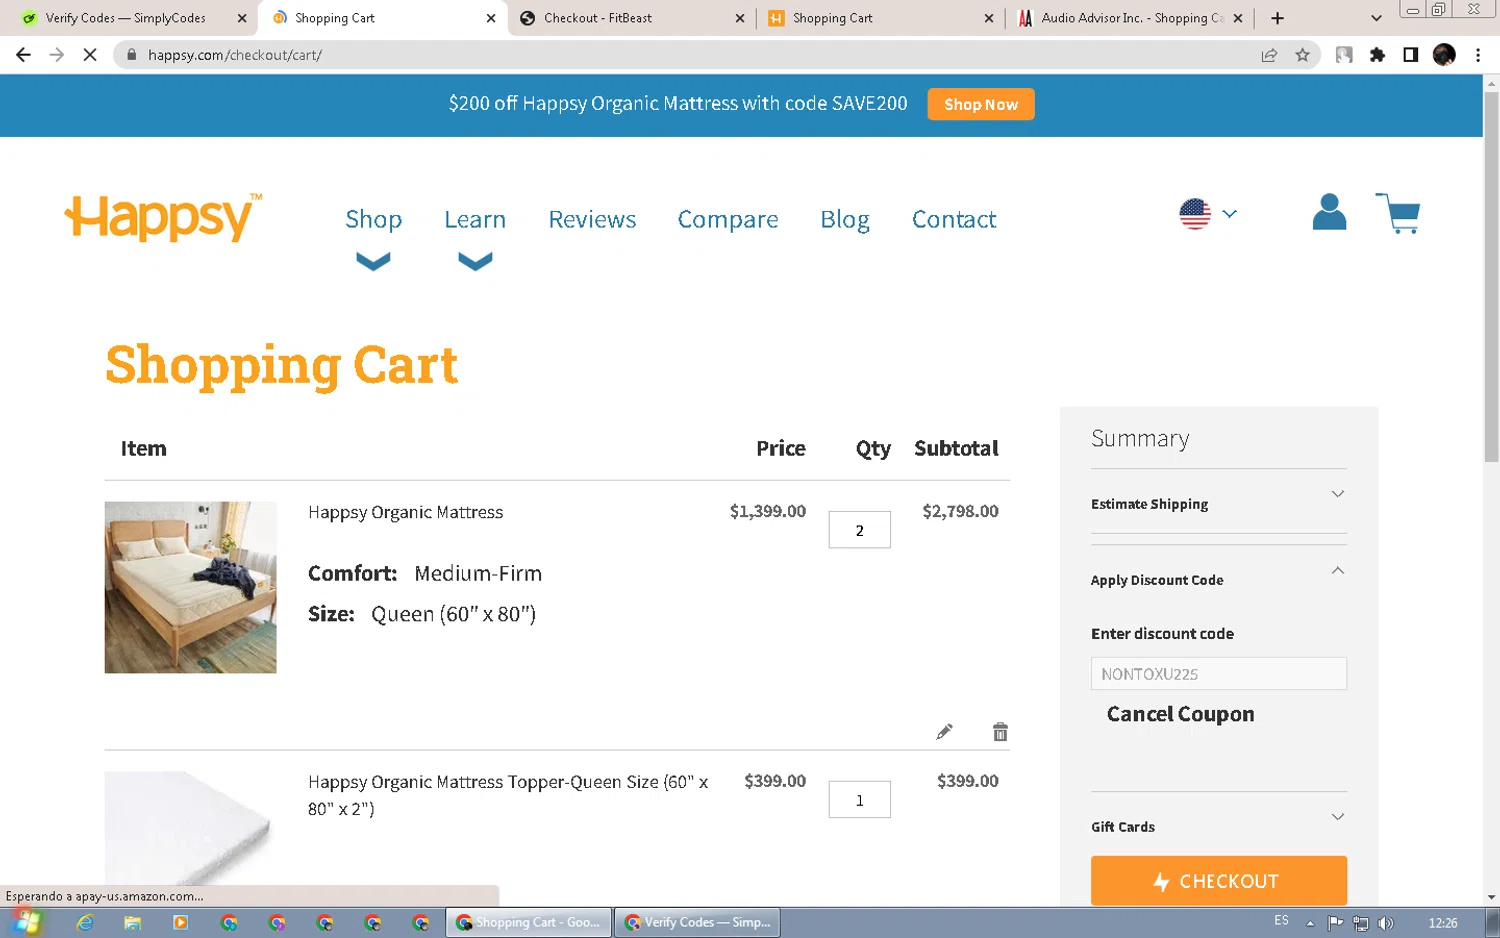1500x938 pixels.
Task: Go to Compare page
Action: [728, 219]
